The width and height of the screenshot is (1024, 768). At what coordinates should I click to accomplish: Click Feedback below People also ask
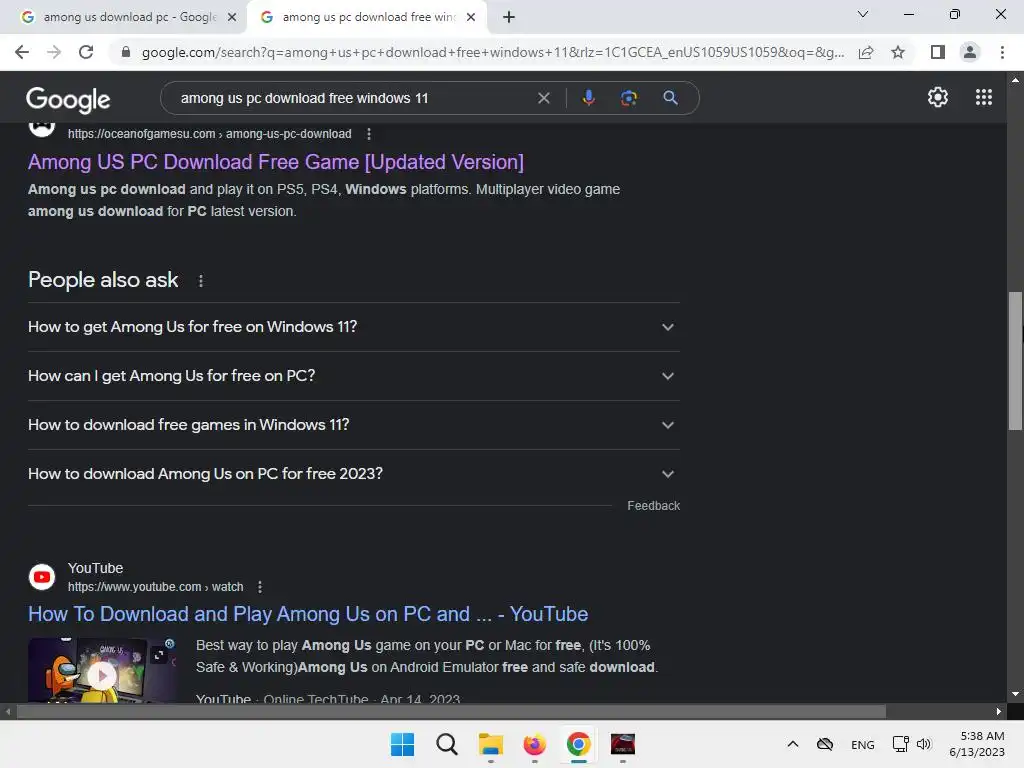(x=653, y=505)
